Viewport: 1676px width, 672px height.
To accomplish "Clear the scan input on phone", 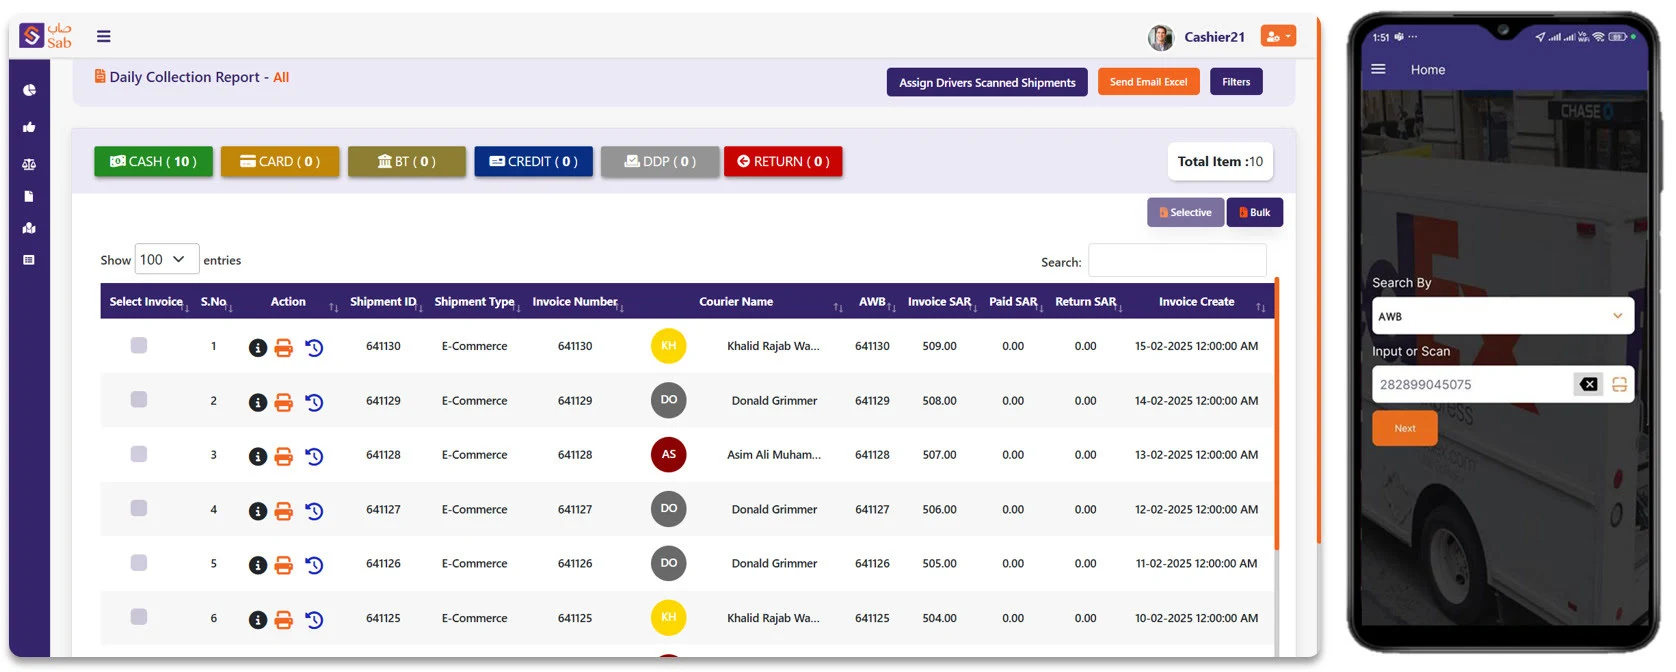I will (1588, 384).
